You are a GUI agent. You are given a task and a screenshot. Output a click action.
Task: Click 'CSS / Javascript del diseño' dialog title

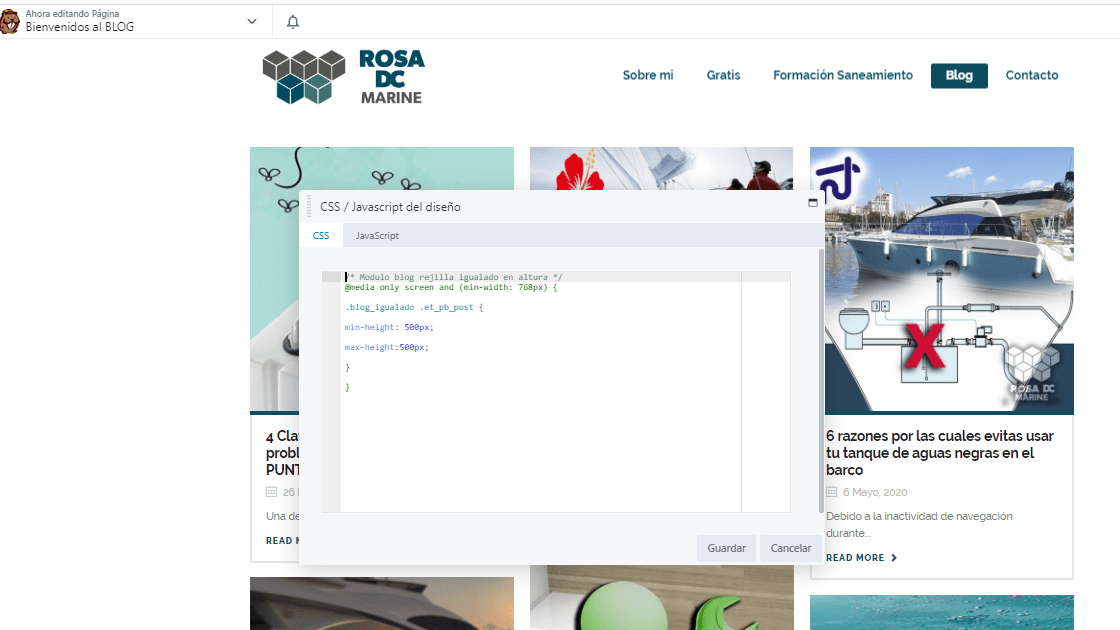(390, 206)
